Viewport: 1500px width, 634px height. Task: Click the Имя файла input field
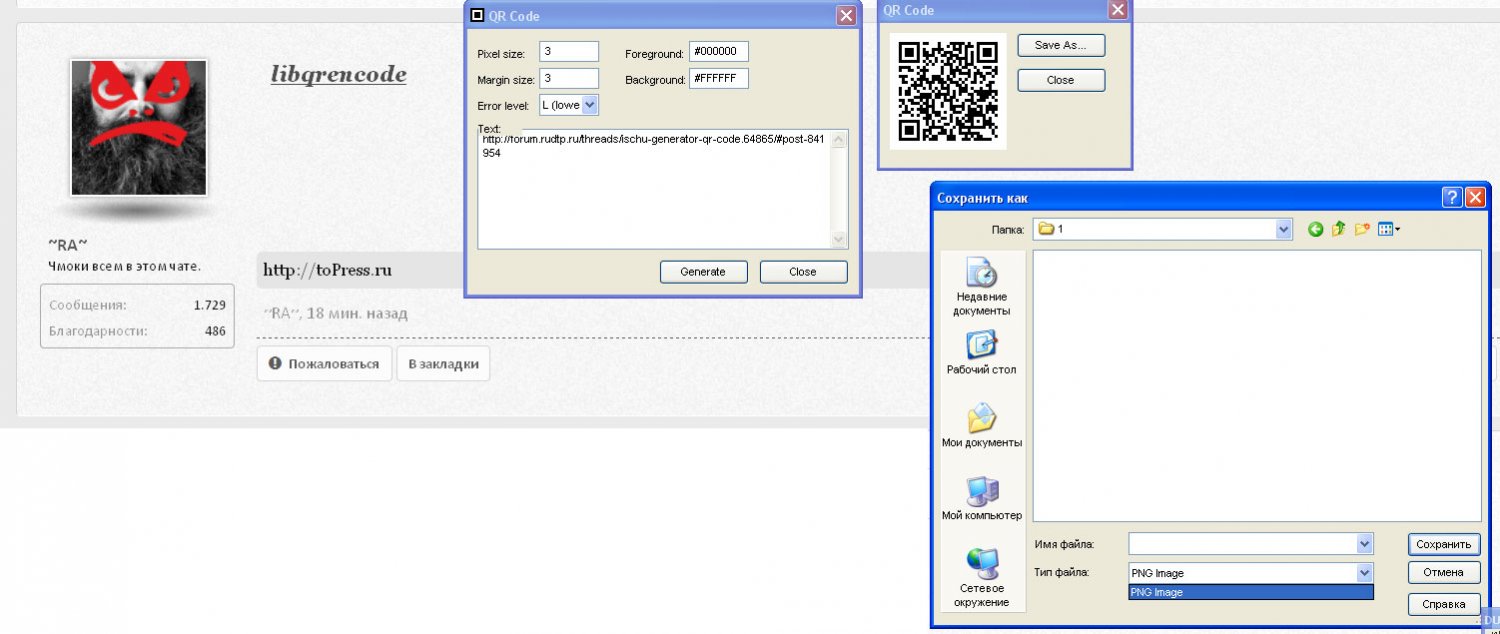click(1242, 543)
